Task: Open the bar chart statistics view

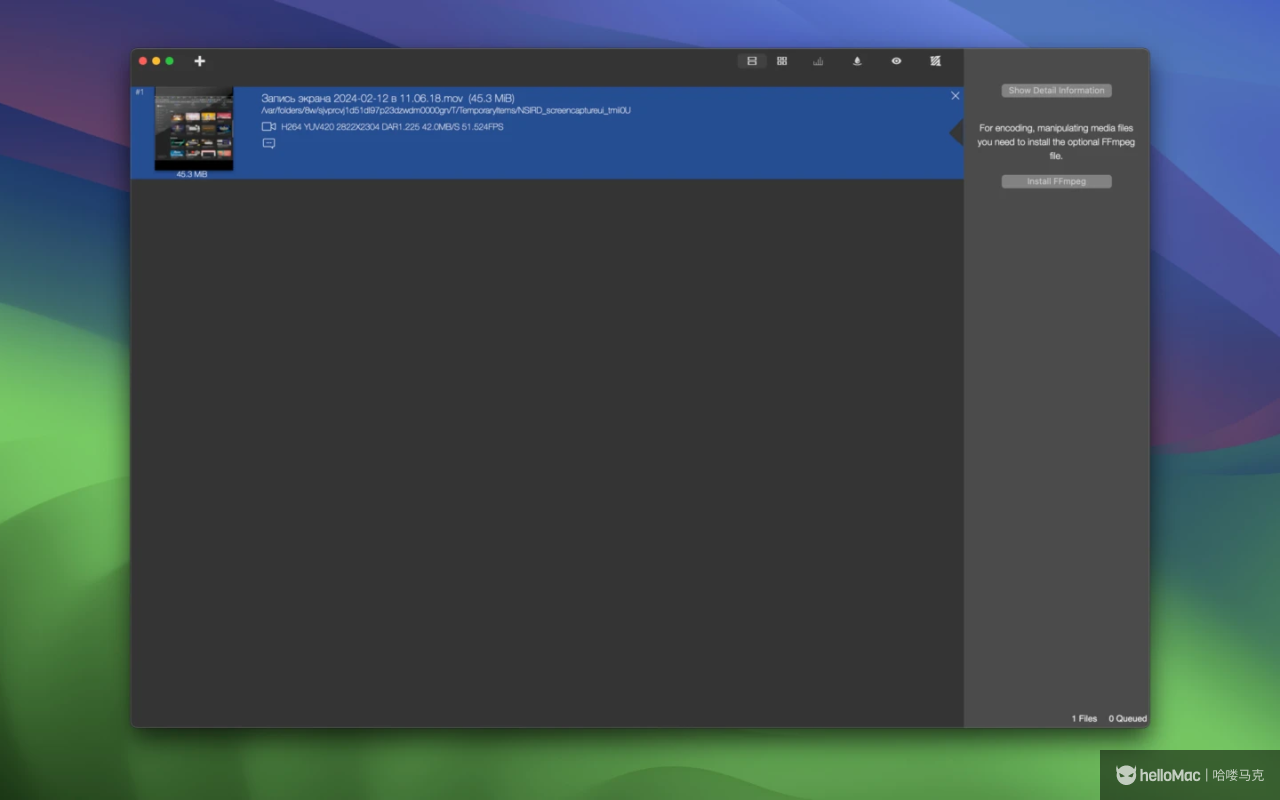Action: coord(818,61)
